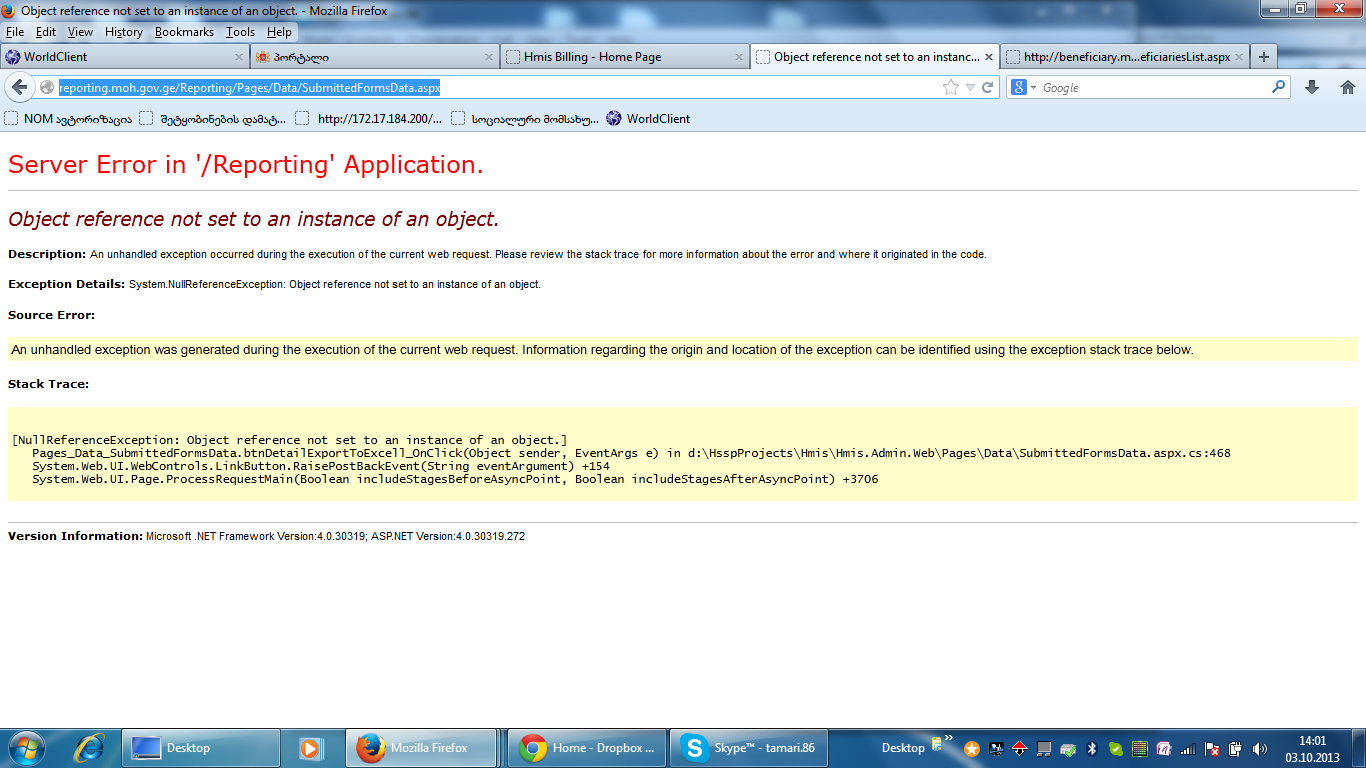Bookmark this page with the star icon
This screenshot has width=1366, height=768.
pyautogui.click(x=950, y=88)
